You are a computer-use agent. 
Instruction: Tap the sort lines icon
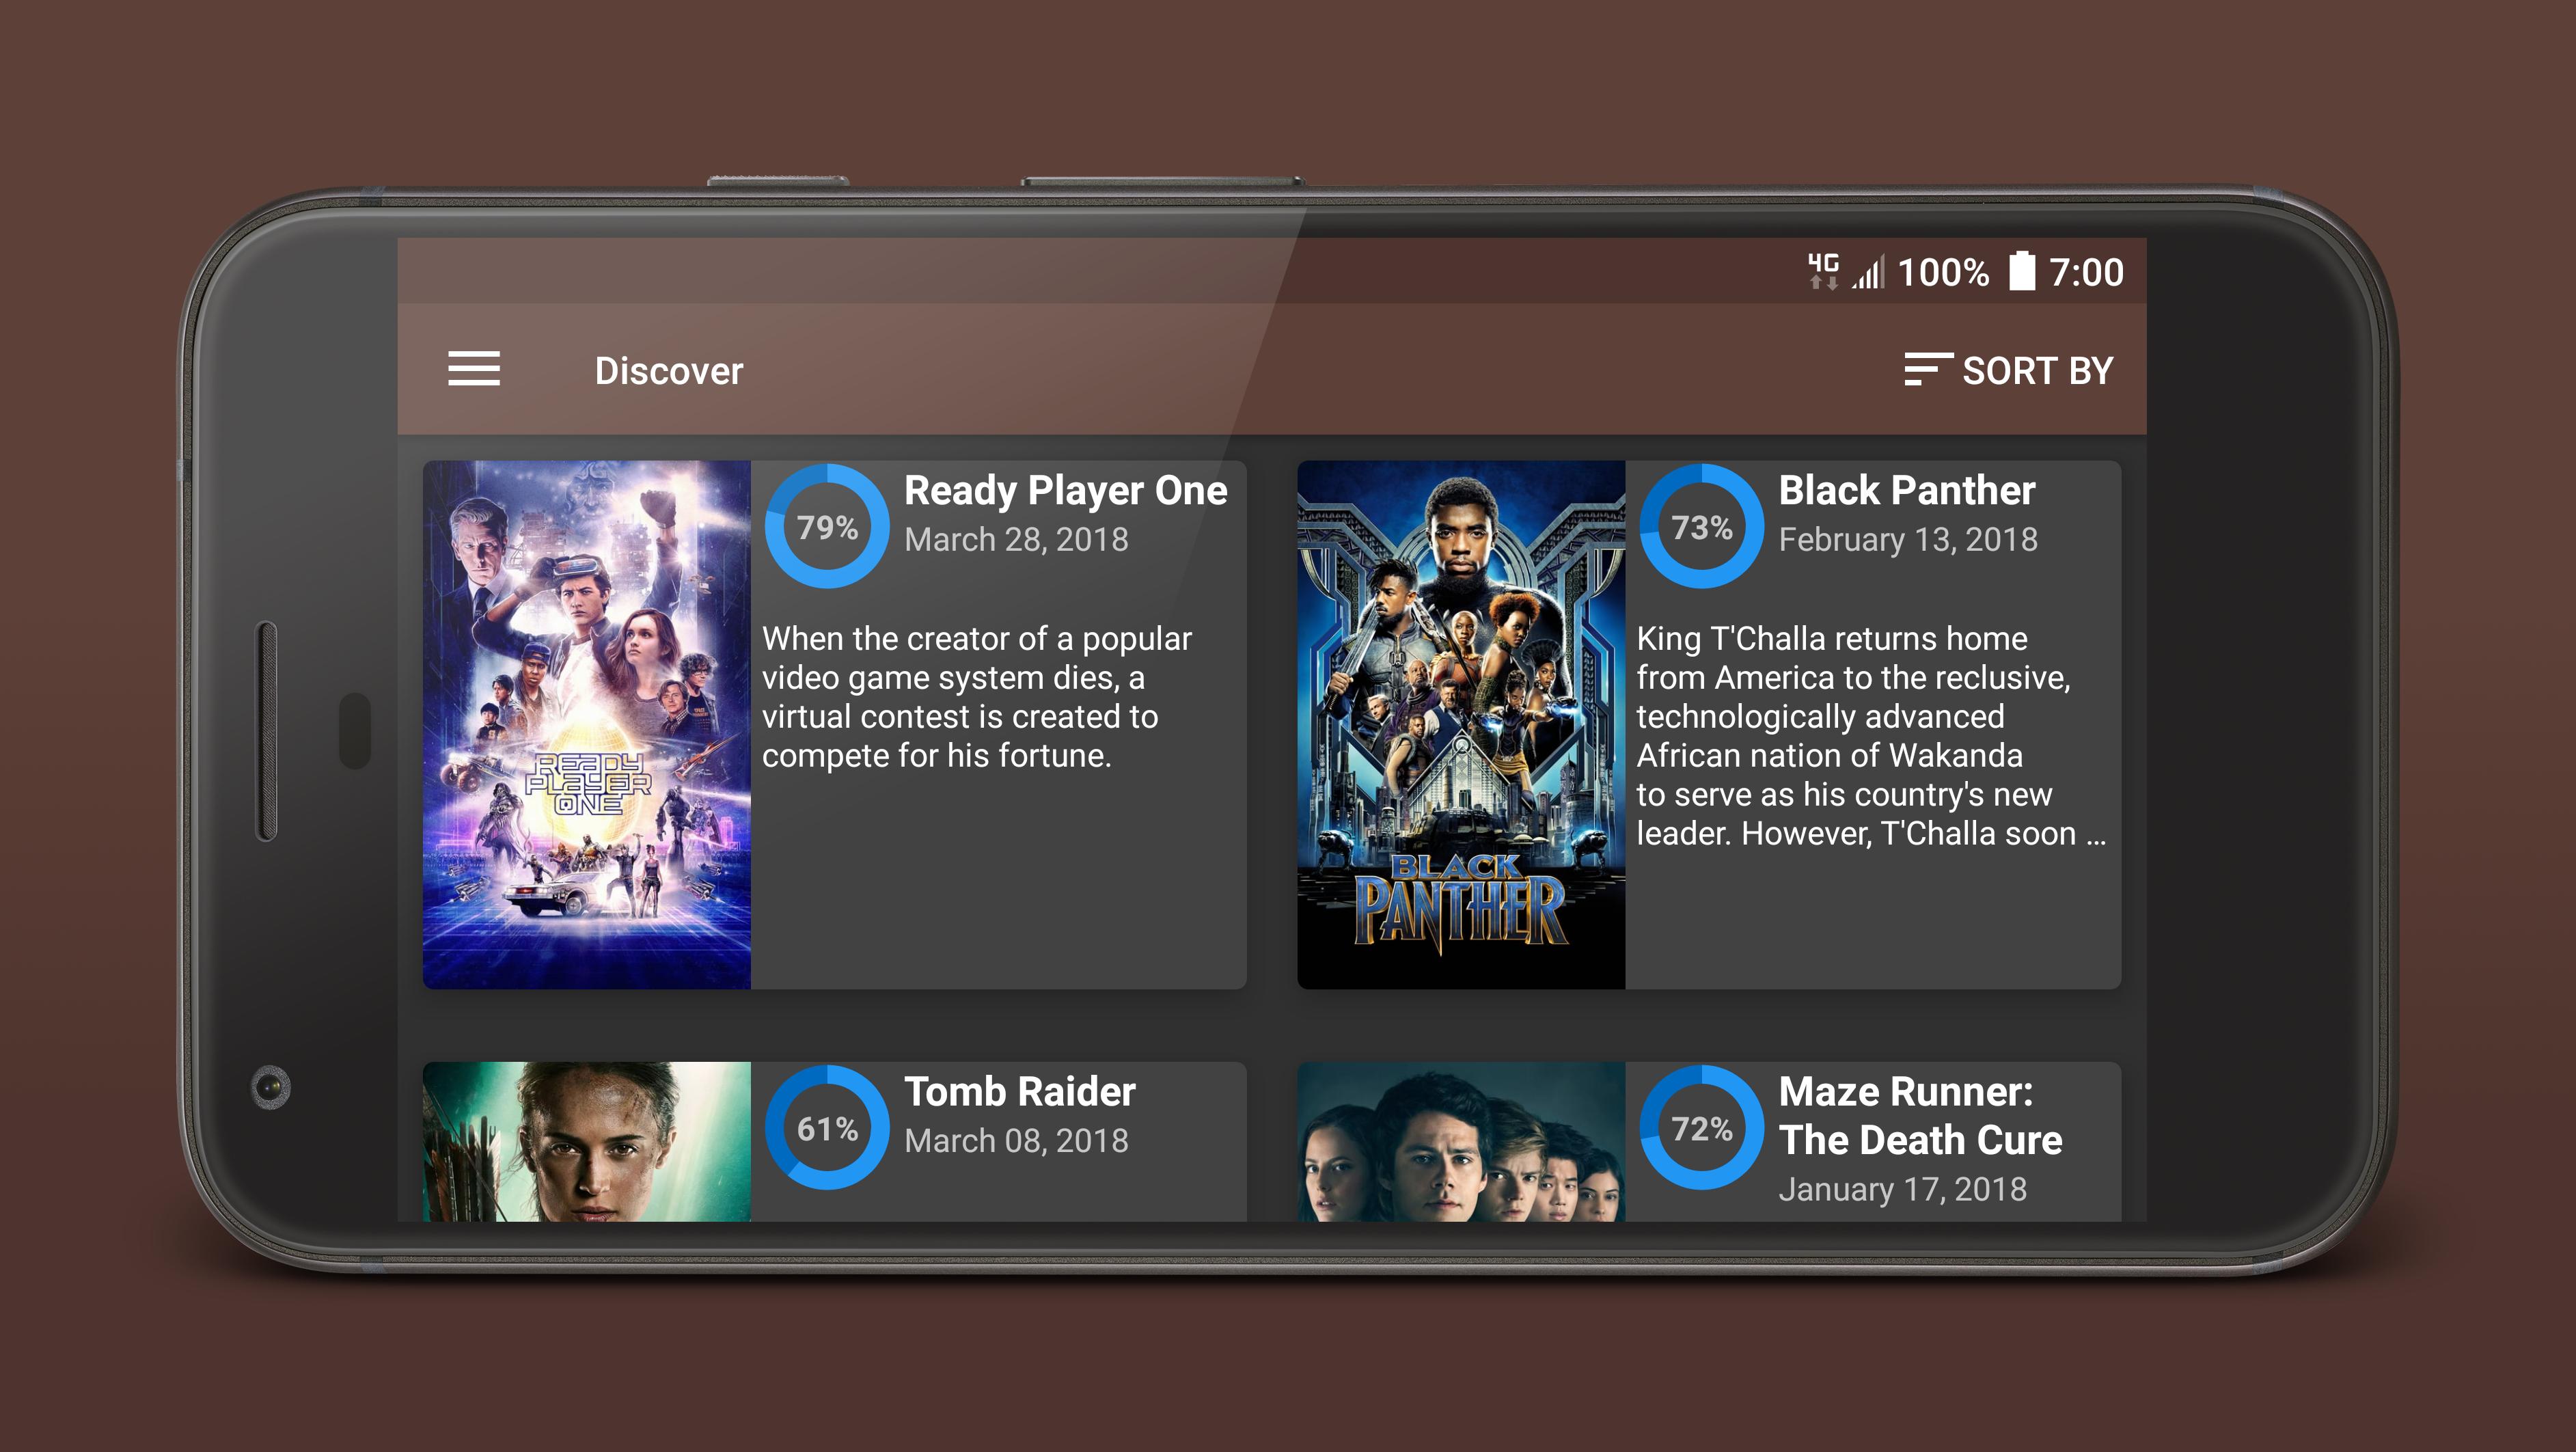pyautogui.click(x=1927, y=369)
